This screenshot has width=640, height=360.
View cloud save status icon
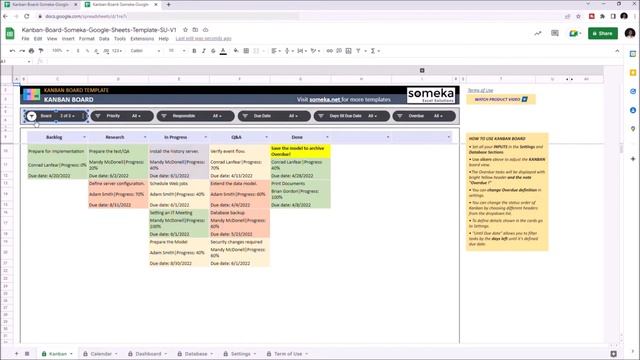point(206,30)
